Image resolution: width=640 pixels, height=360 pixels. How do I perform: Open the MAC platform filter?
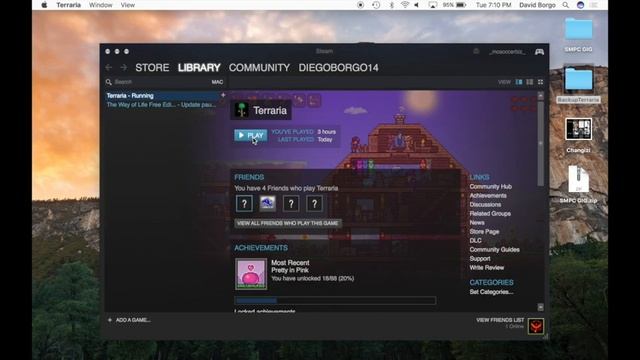(217, 82)
